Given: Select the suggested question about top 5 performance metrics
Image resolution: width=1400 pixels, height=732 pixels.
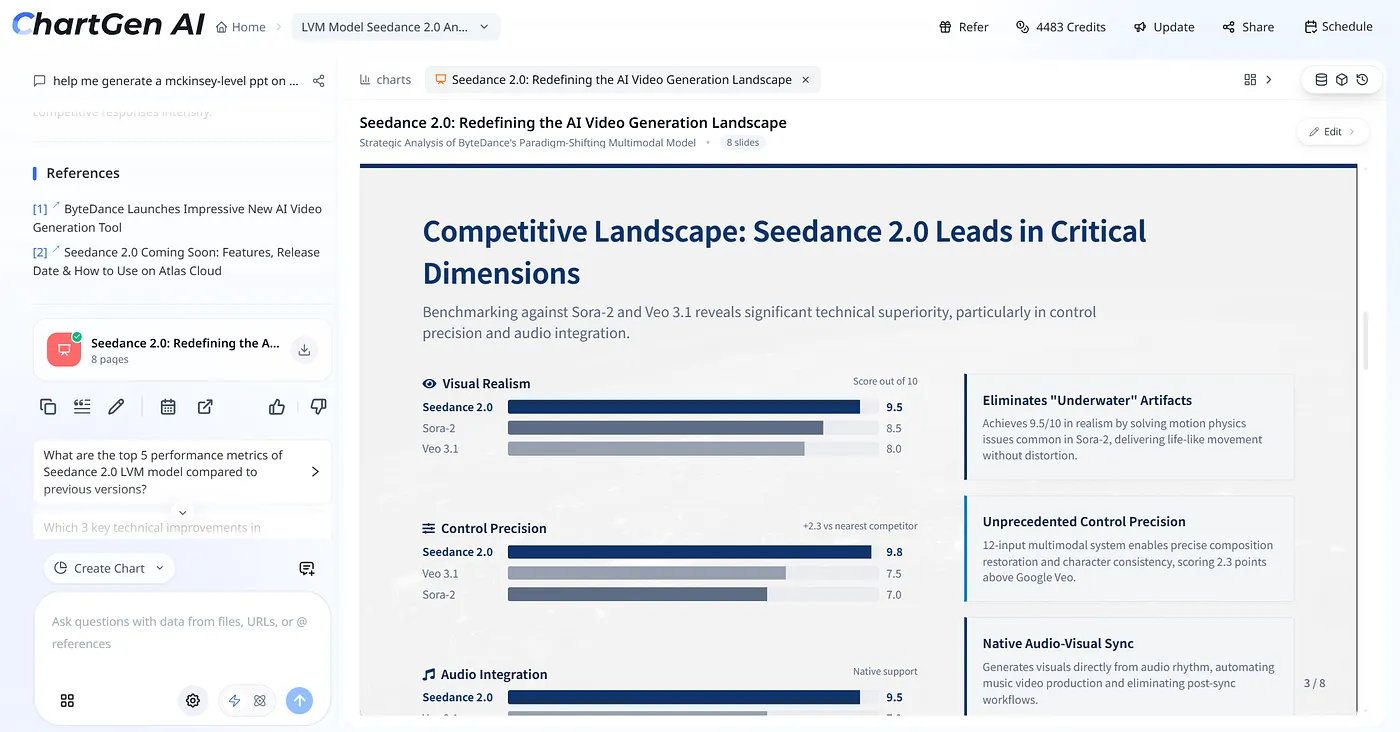Looking at the screenshot, I should (182, 472).
